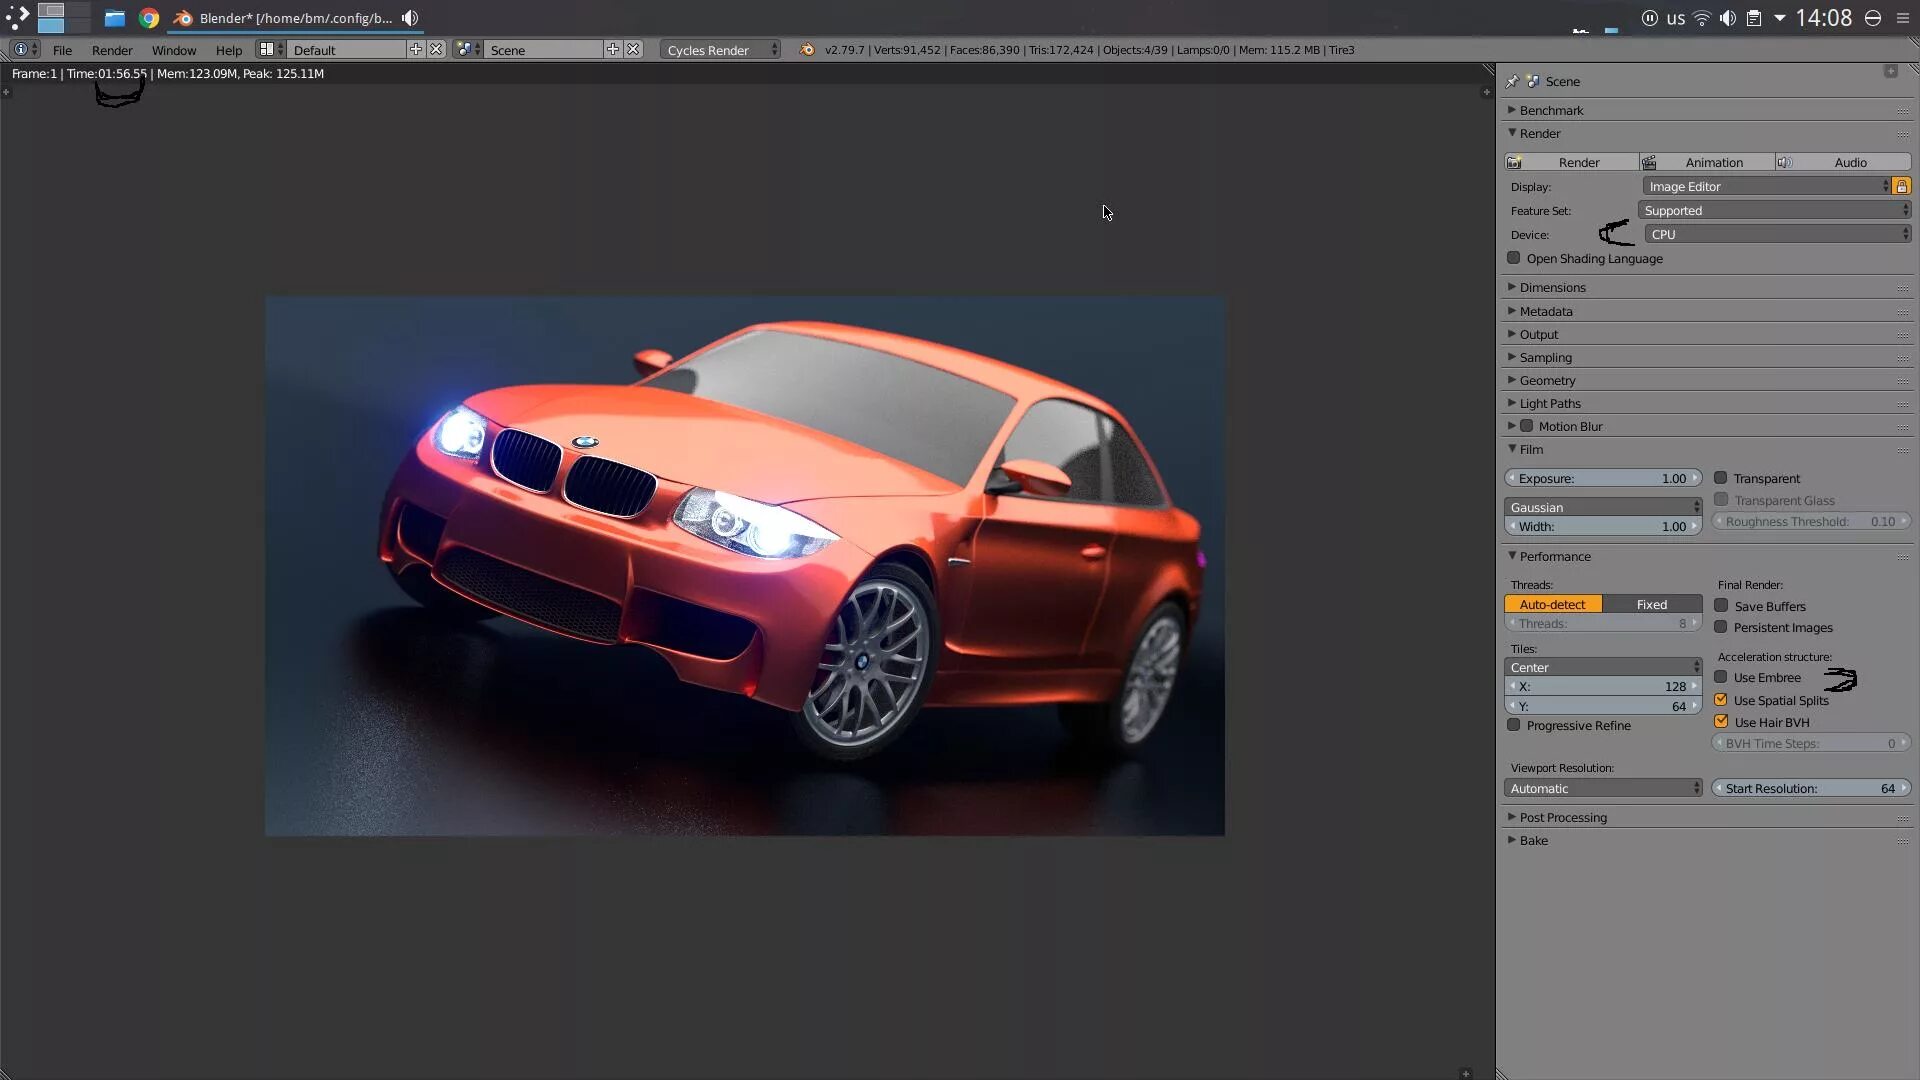Click the audio indicator on Blender's taskbar entry
Screen dimensions: 1920x1080
pyautogui.click(x=410, y=18)
